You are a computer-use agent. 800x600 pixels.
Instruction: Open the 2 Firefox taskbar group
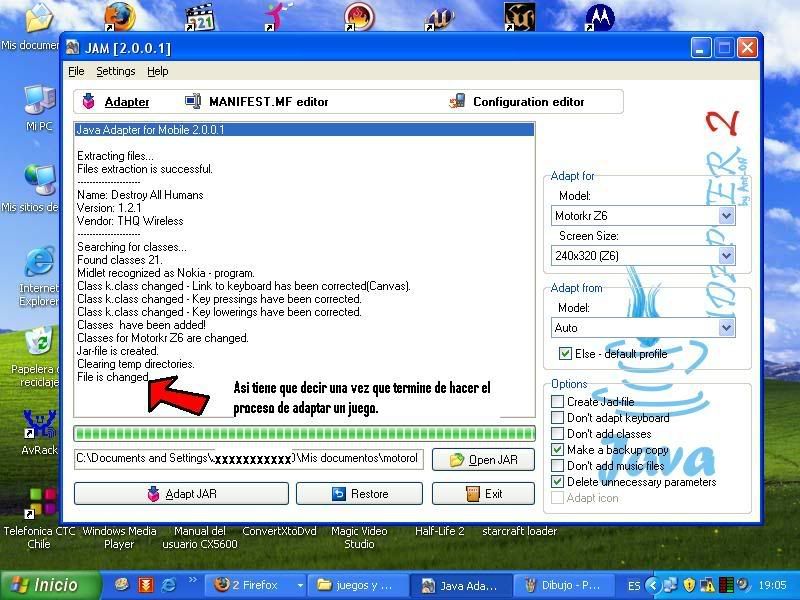click(x=255, y=585)
